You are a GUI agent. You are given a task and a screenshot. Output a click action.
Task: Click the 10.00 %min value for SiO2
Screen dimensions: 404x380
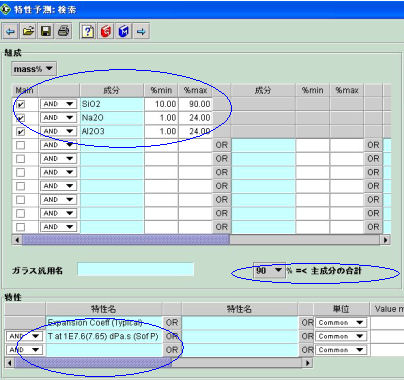161,104
